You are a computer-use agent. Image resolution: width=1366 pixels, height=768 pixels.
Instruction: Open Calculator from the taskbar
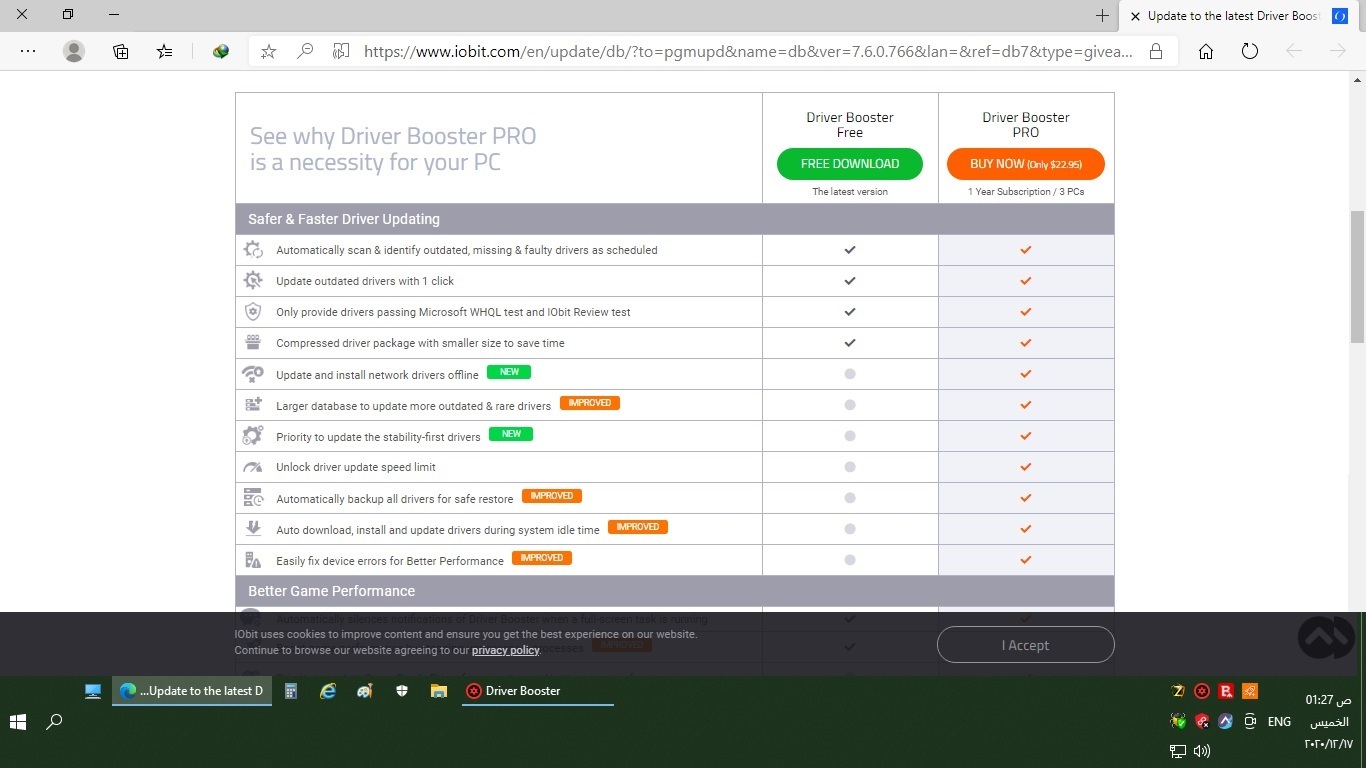tap(291, 691)
